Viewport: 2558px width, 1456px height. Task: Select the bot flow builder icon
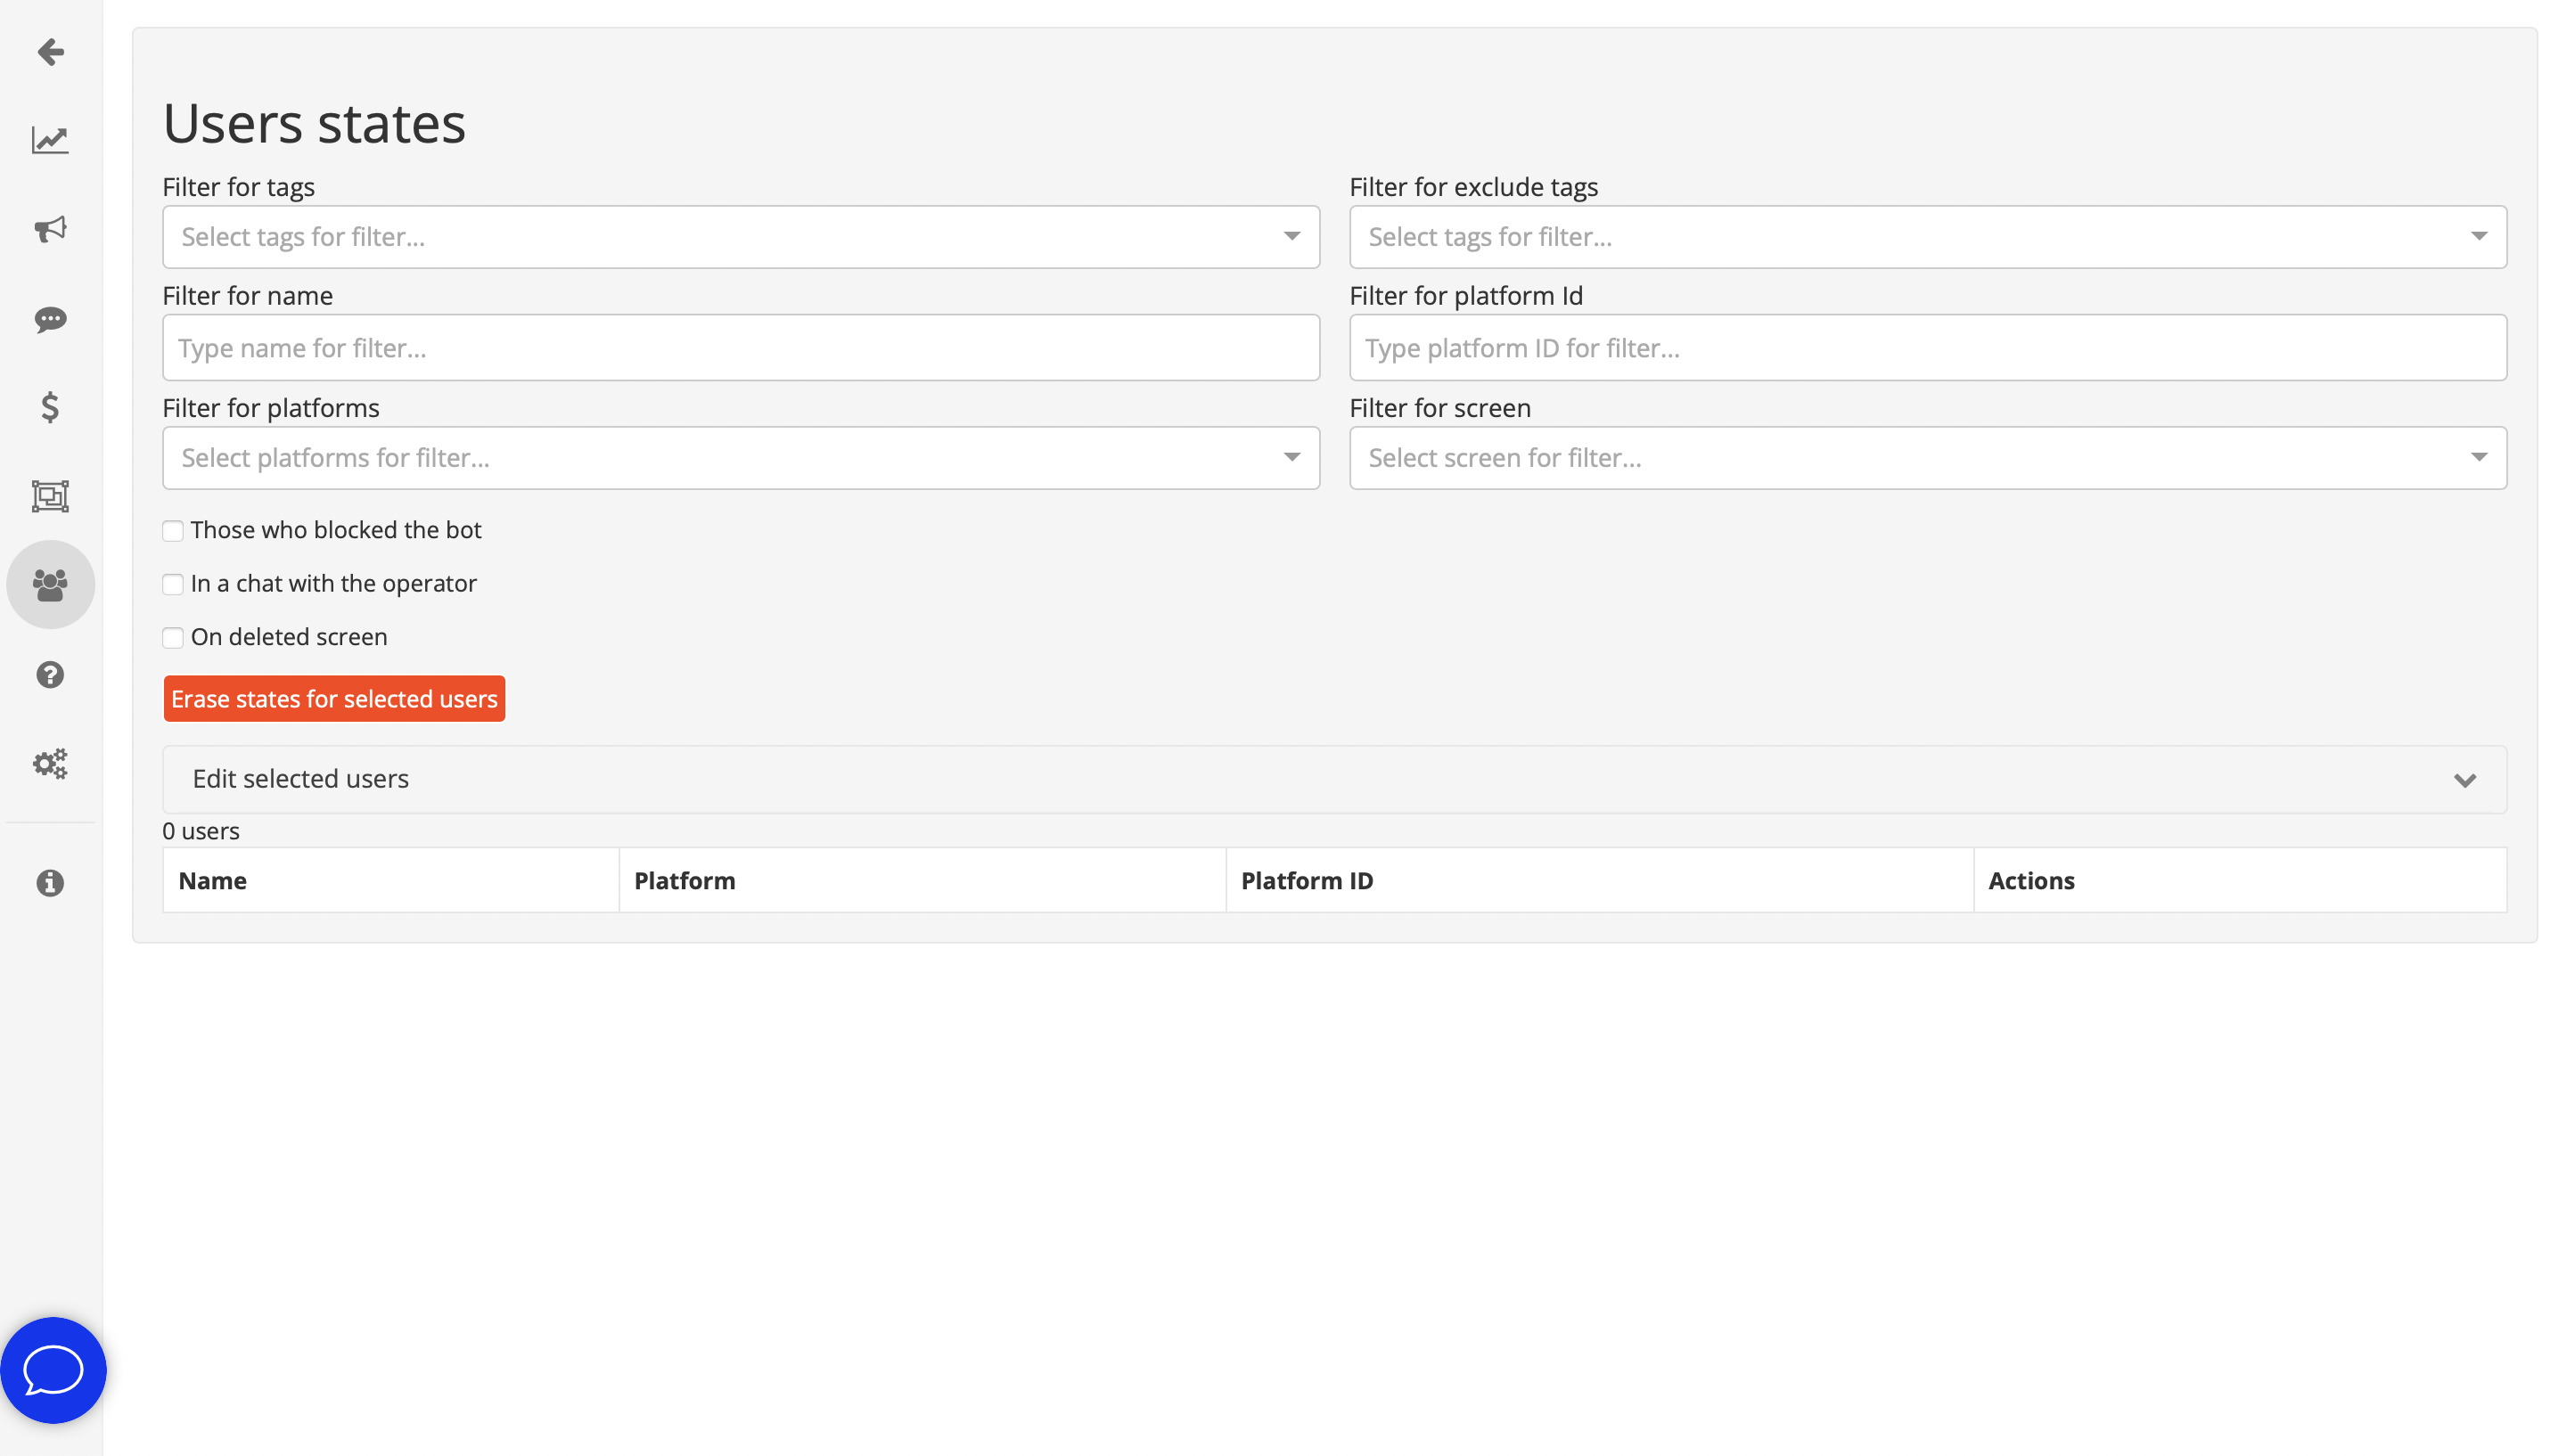coord(49,496)
